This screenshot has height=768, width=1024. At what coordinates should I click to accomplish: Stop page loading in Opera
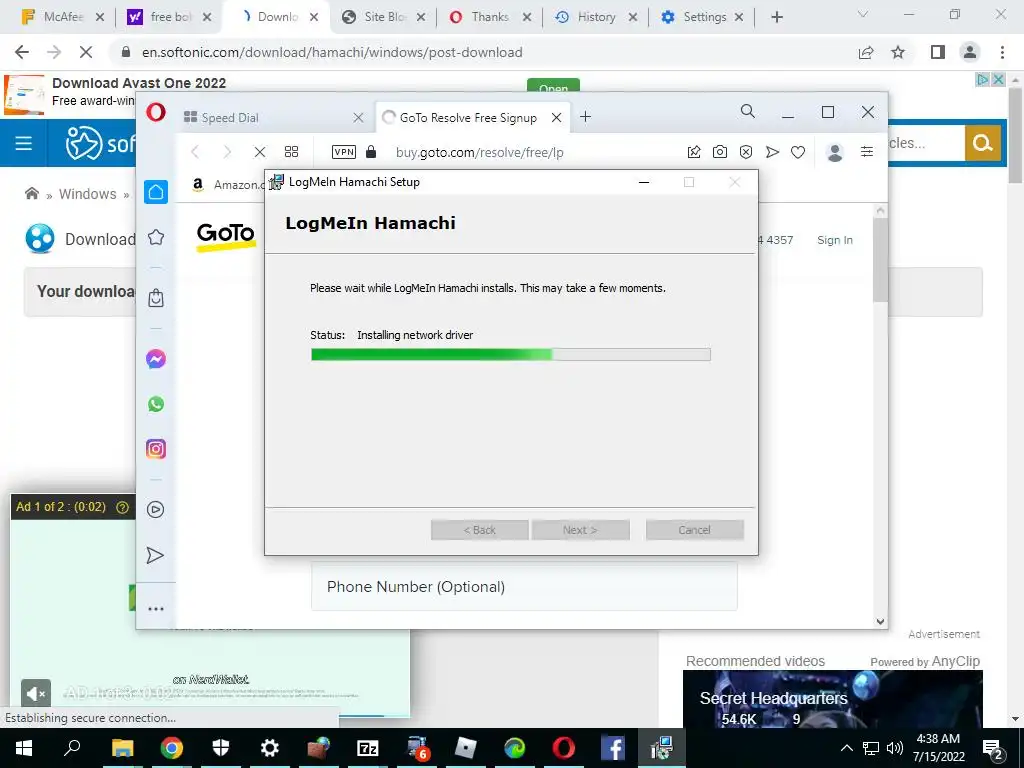[x=260, y=152]
